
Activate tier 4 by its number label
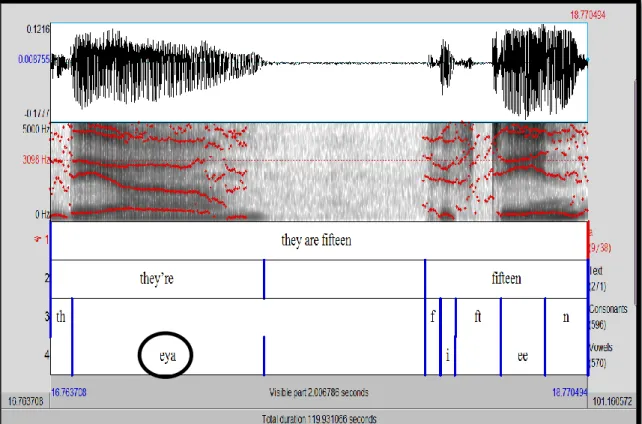(x=47, y=354)
